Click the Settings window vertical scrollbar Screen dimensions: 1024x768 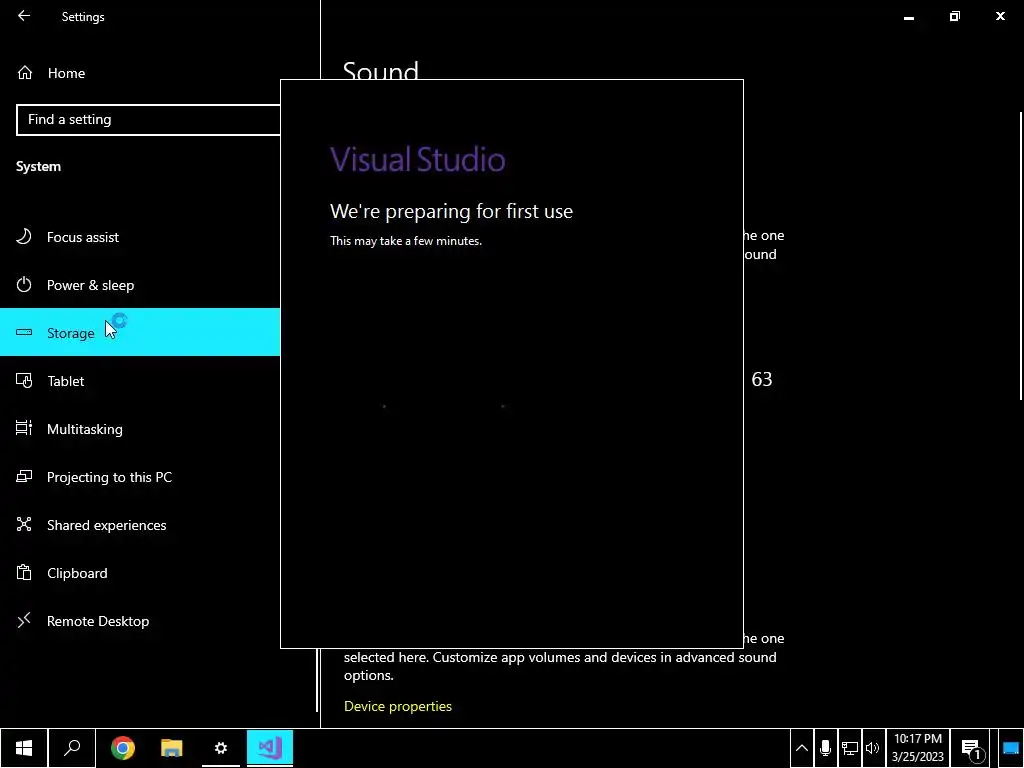click(1021, 256)
